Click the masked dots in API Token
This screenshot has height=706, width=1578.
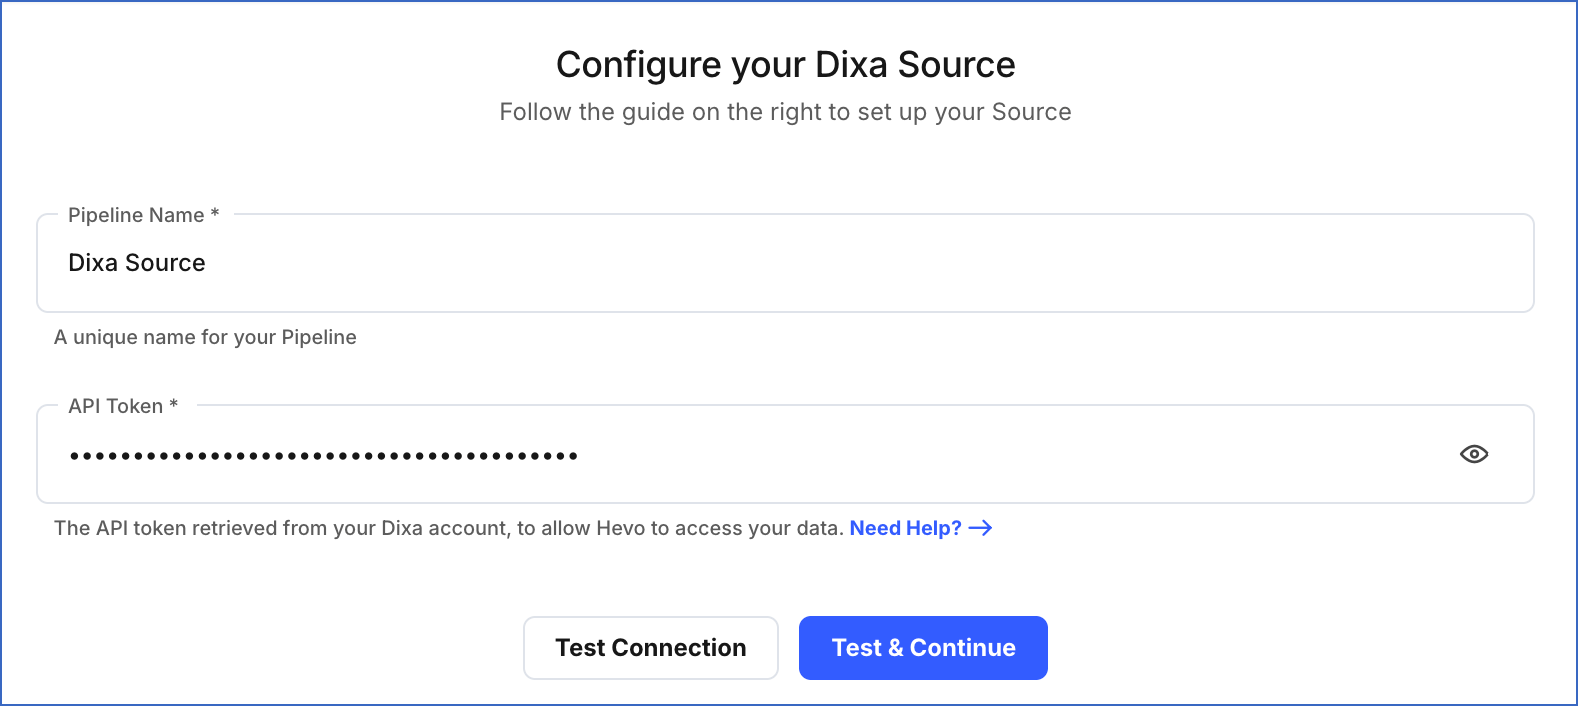point(322,454)
